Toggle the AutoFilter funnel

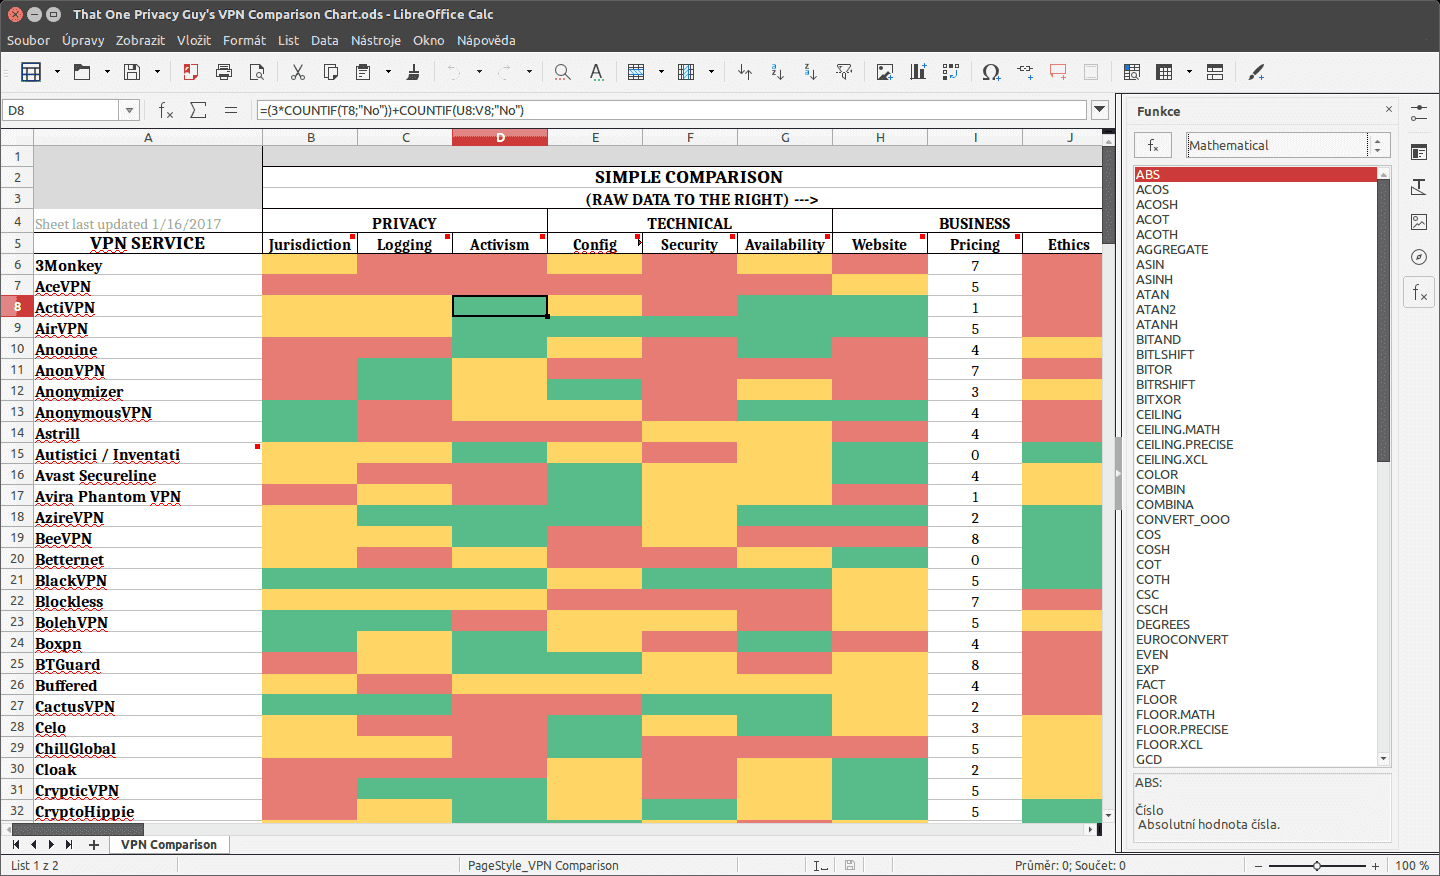(845, 72)
